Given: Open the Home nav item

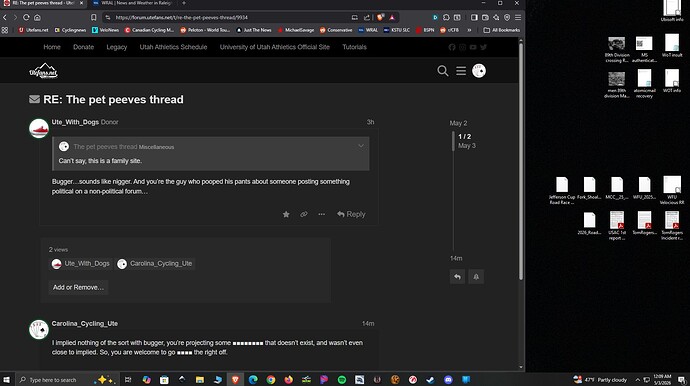Looking at the screenshot, I should tap(52, 47).
